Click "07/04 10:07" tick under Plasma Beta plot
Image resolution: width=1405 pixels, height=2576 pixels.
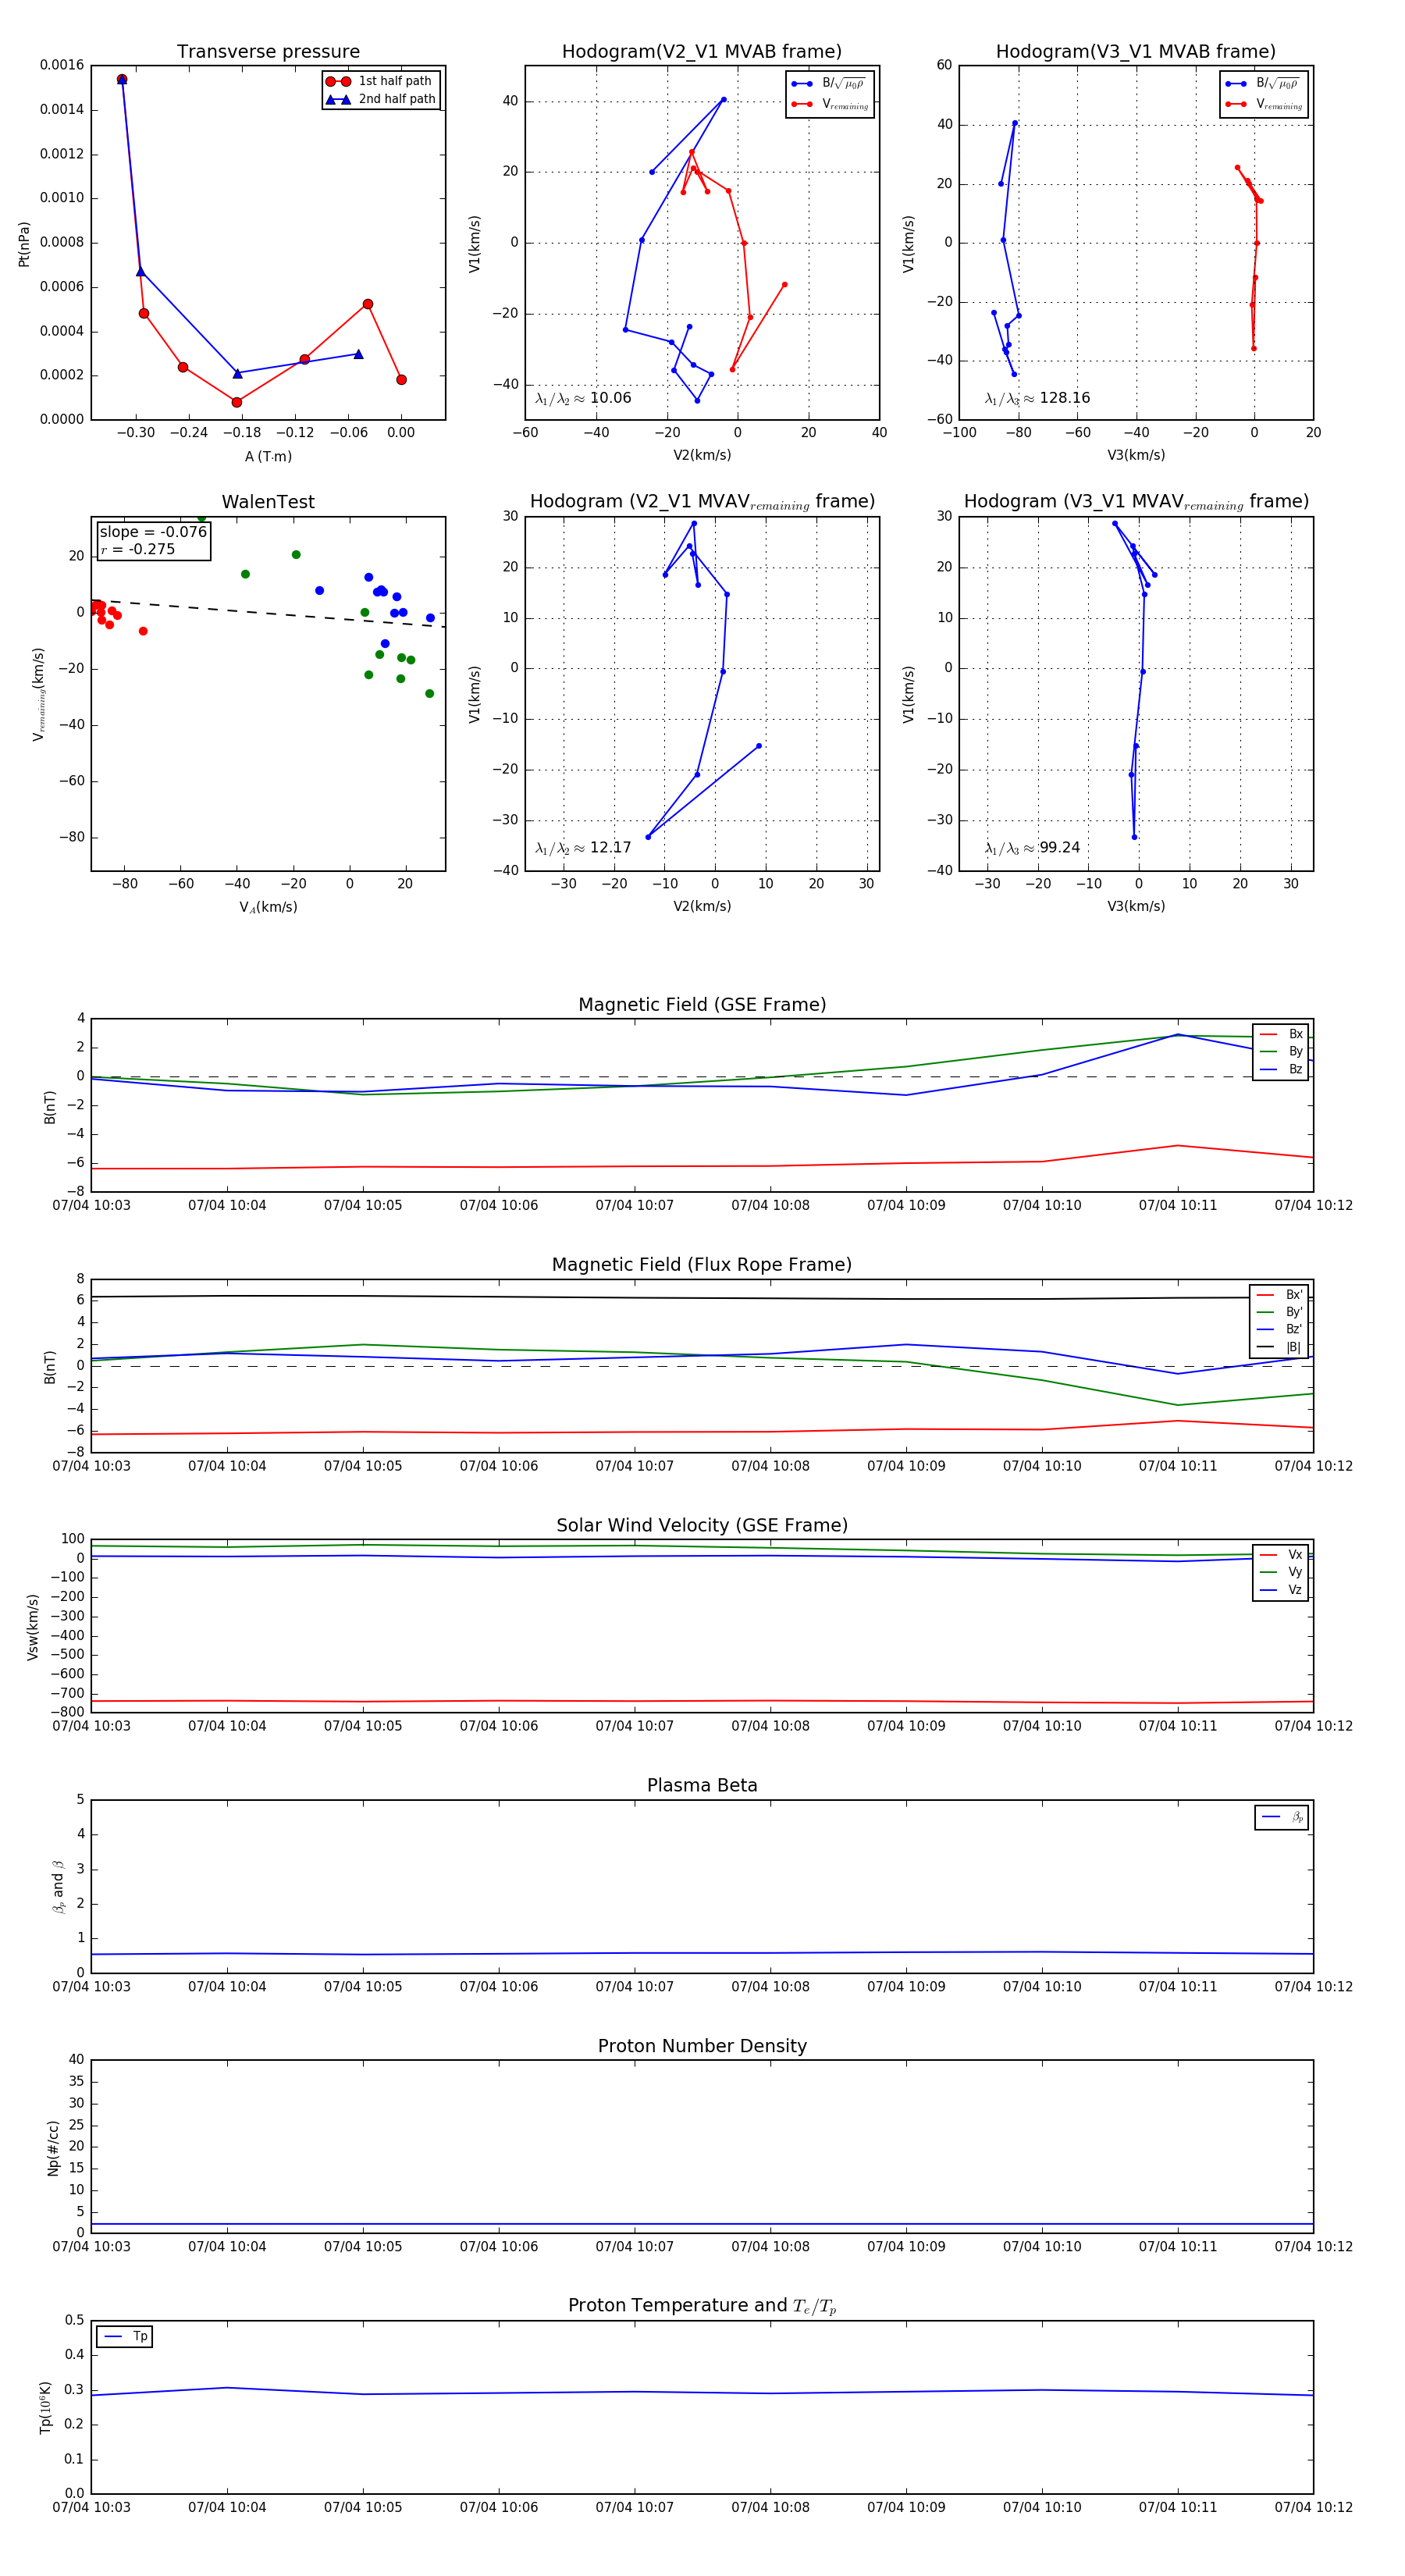(634, 1986)
